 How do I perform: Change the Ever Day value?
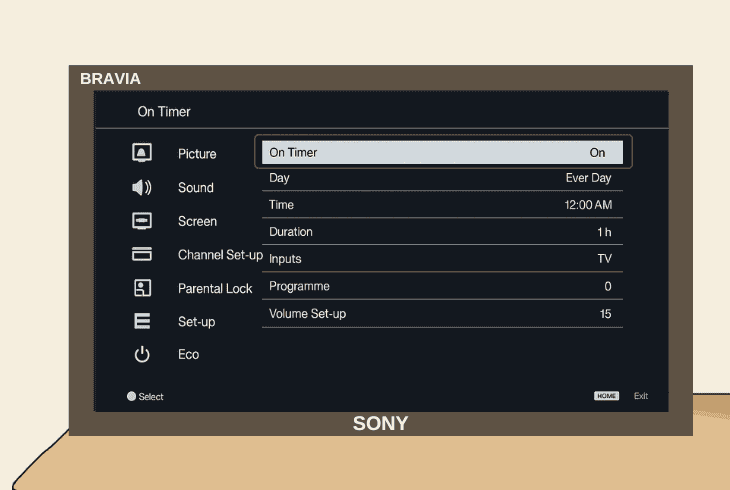(588, 178)
